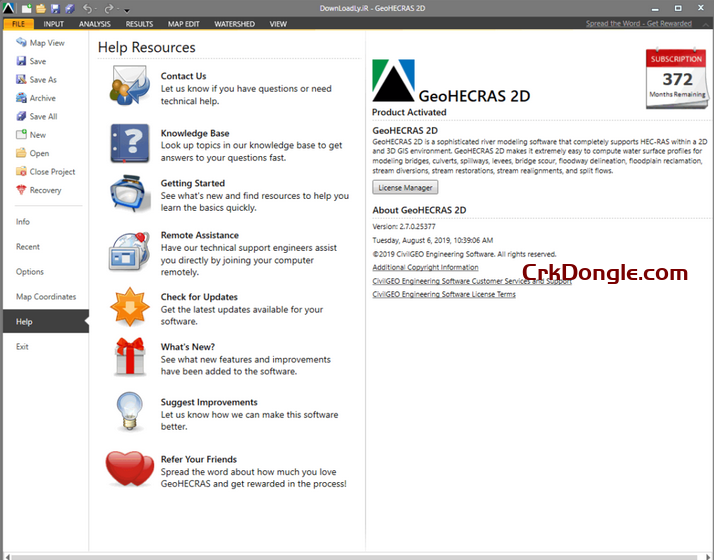
Task: Click the Undo arrow in title bar
Action: pyautogui.click(x=87, y=8)
